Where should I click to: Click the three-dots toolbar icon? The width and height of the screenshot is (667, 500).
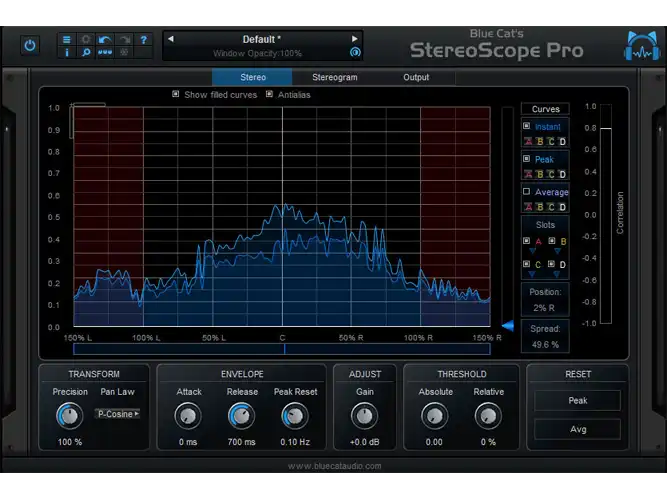[x=105, y=52]
